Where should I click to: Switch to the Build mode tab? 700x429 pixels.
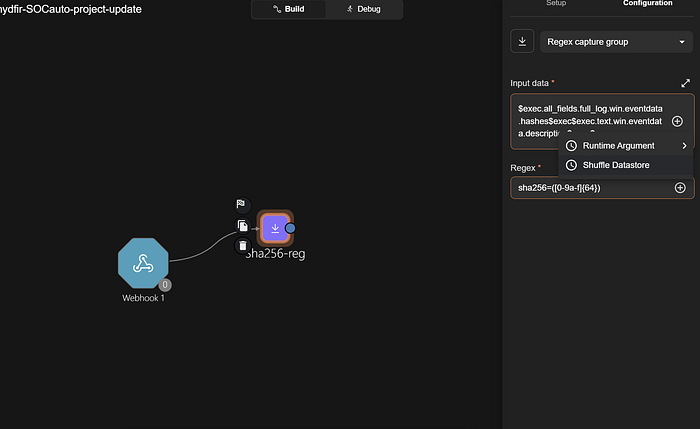[x=289, y=9]
